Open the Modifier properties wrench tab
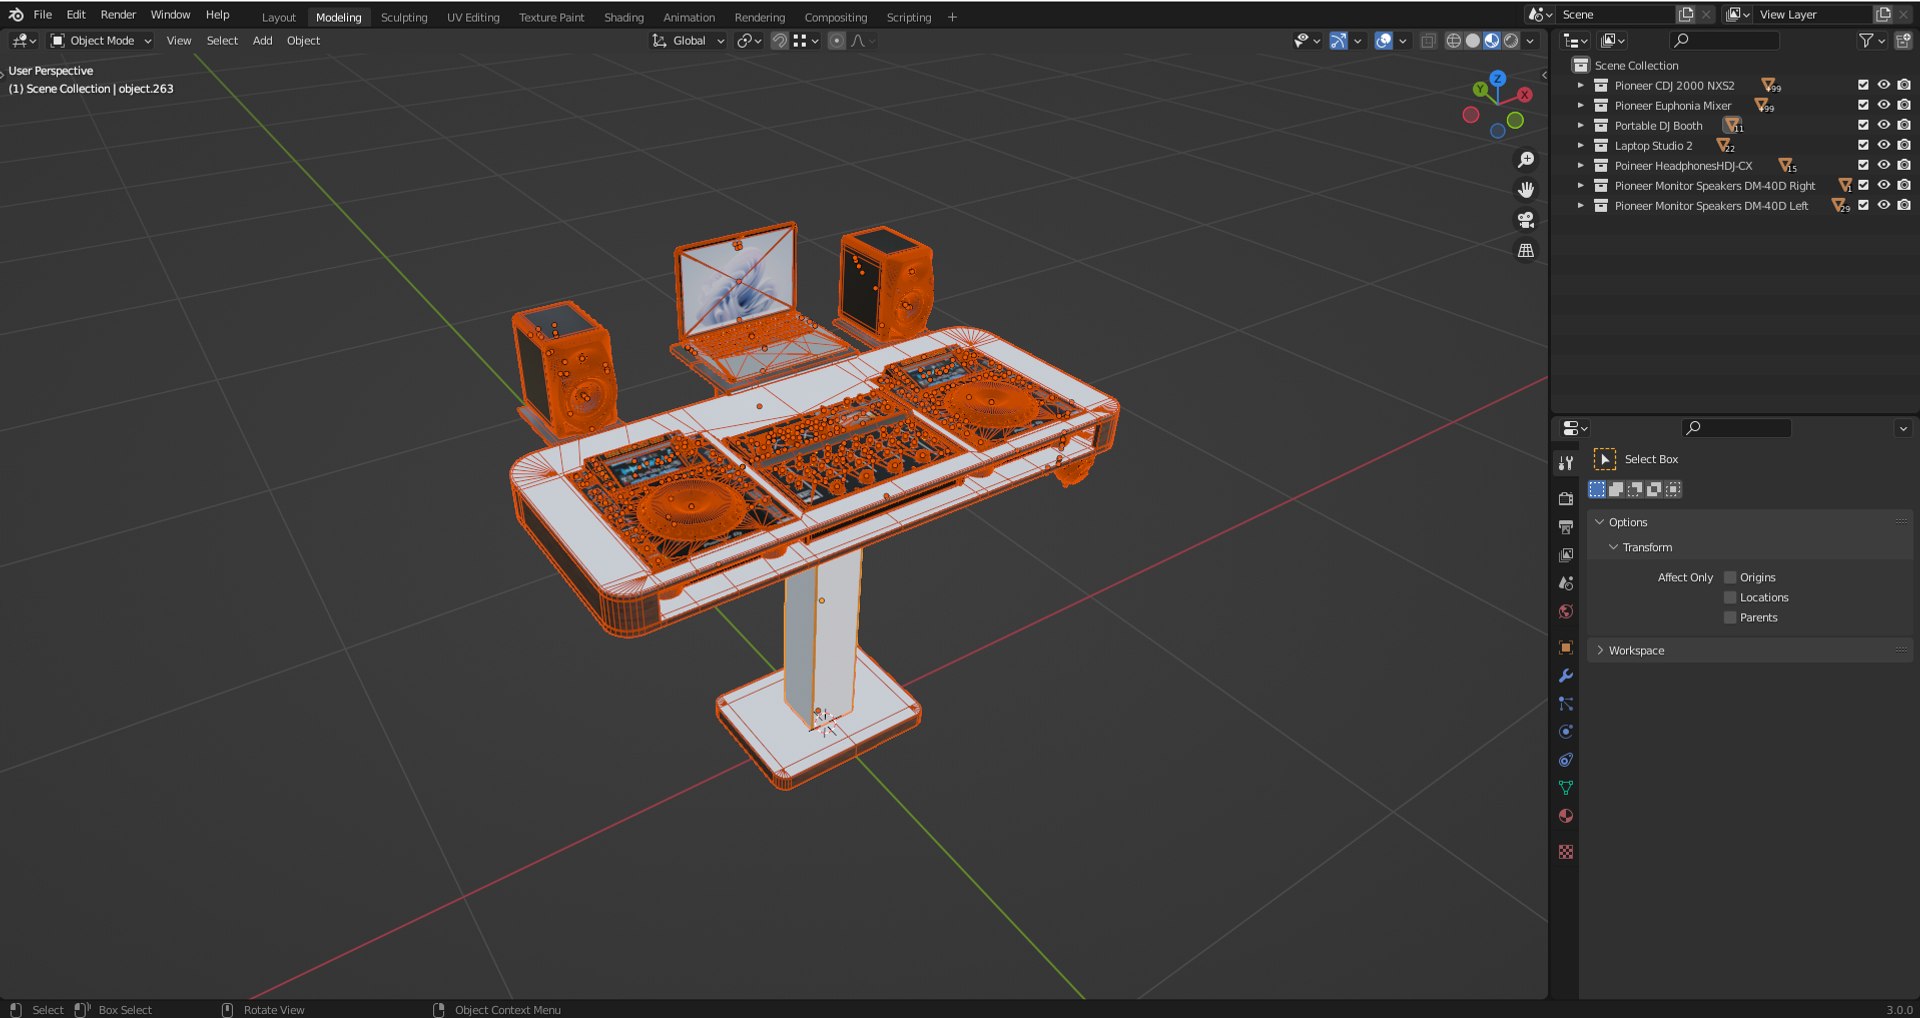The image size is (1920, 1018). coord(1566,676)
